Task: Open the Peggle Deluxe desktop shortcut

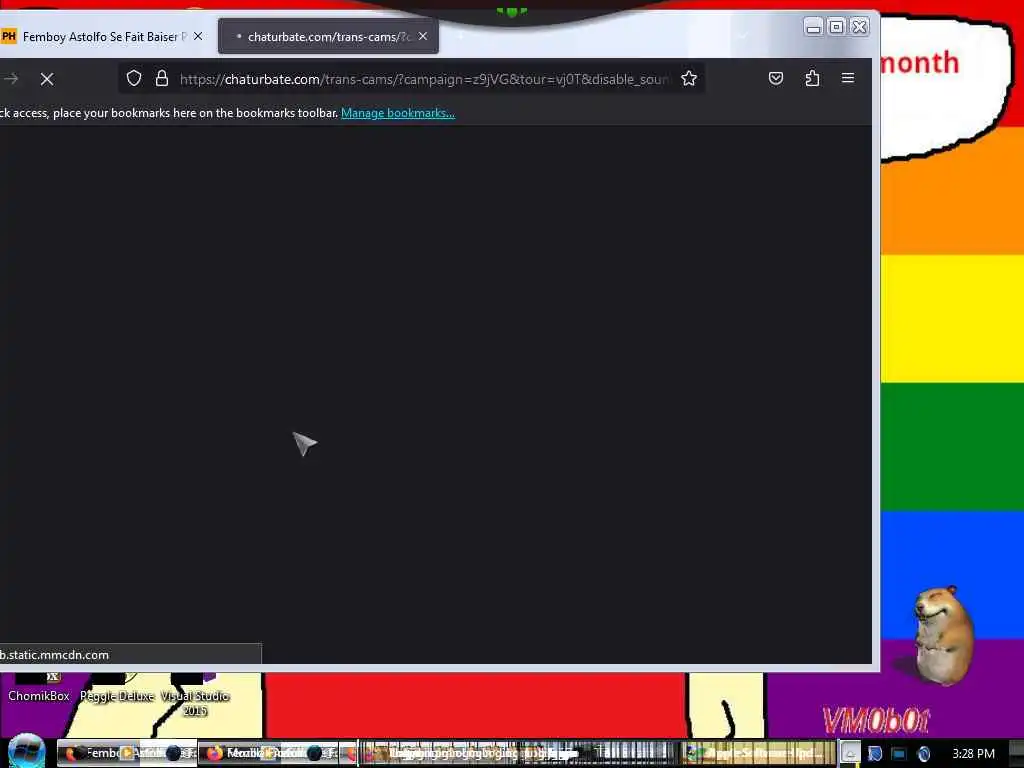Action: click(x=117, y=689)
